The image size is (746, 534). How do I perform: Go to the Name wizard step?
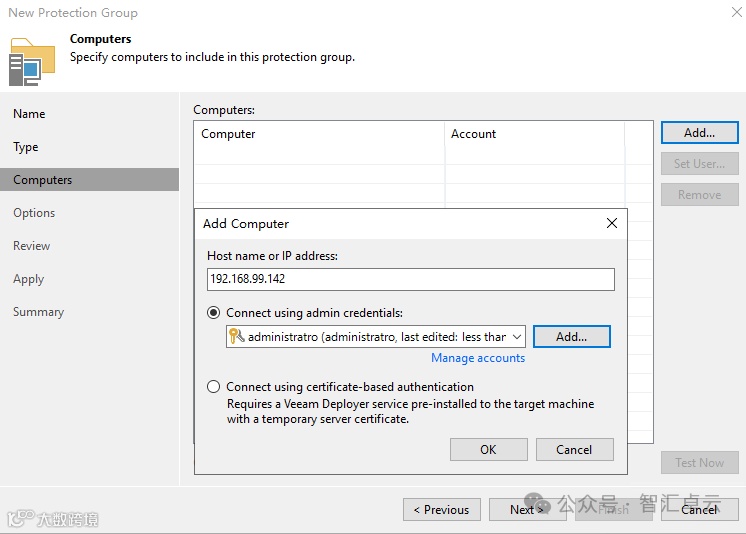tap(29, 114)
